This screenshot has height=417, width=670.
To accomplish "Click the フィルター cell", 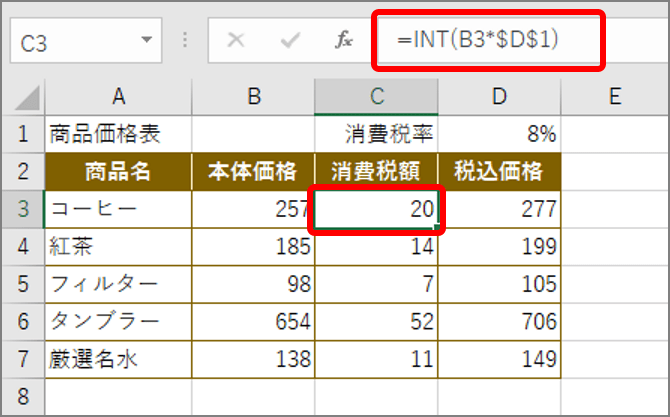I will (118, 284).
